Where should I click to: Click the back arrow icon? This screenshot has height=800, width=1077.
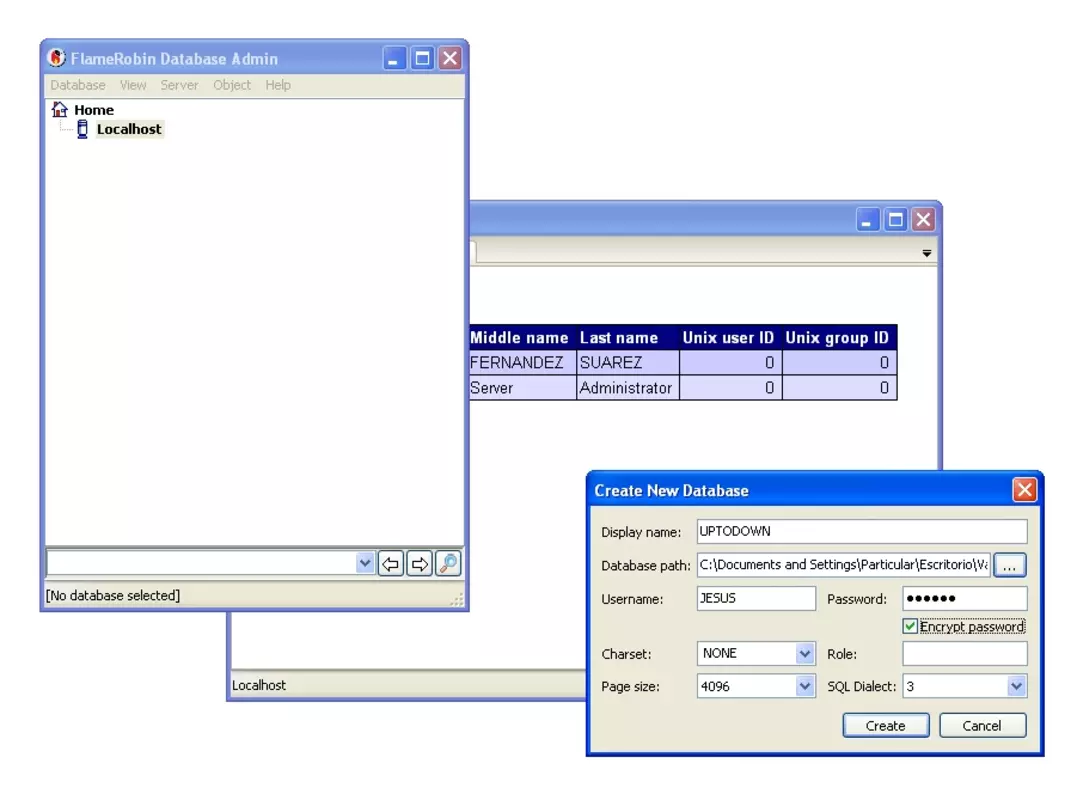point(391,564)
